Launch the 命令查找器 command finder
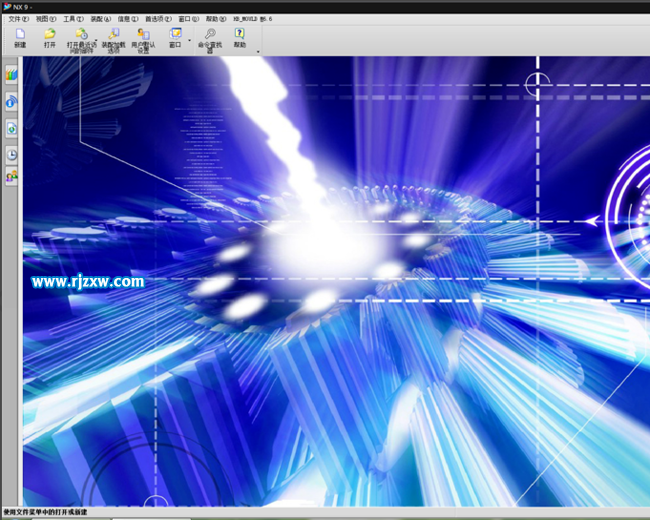Image resolution: width=650 pixels, height=520 pixels. [x=210, y=34]
